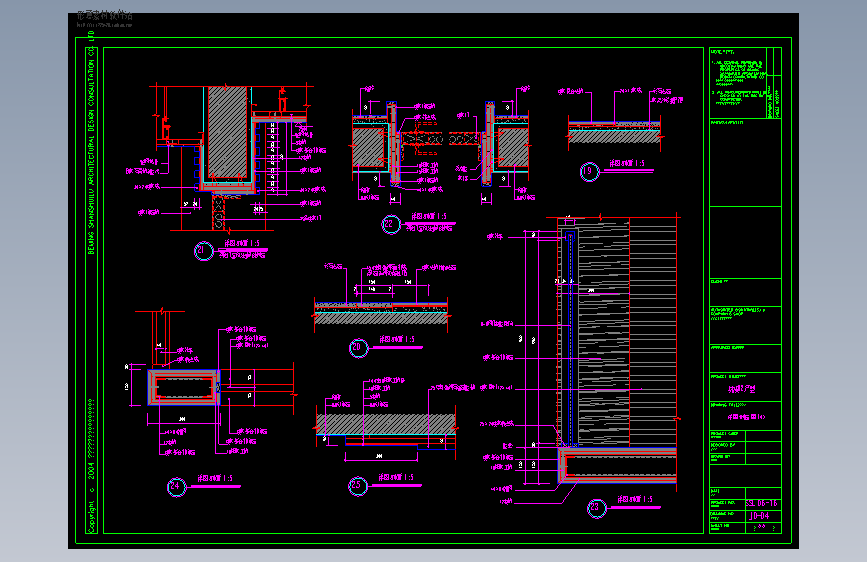Click the detail number 20 circle
The width and height of the screenshot is (867, 562).
click(x=358, y=347)
